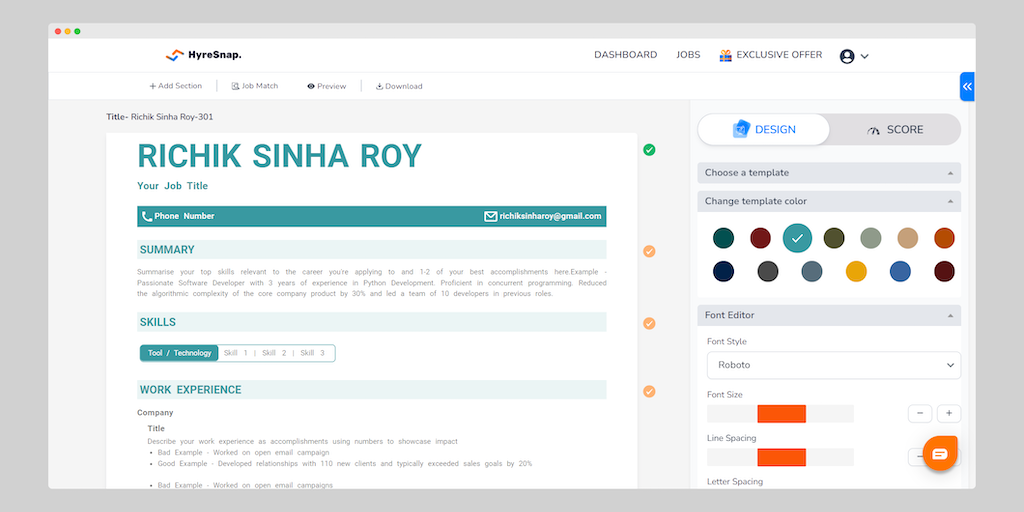This screenshot has width=1024, height=512.
Task: Click the Font Size slider bar
Action: pyautogui.click(x=780, y=414)
